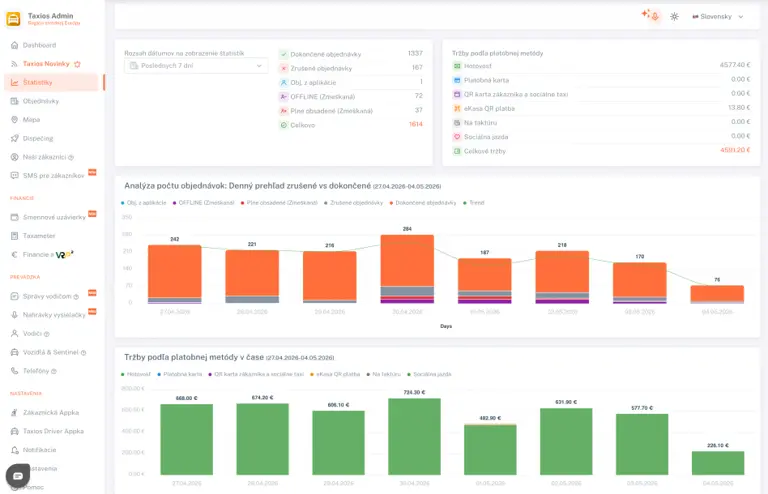Image resolution: width=768 pixels, height=494 pixels.
Task: Click the Celkové tržby total value
Action: (x=735, y=150)
